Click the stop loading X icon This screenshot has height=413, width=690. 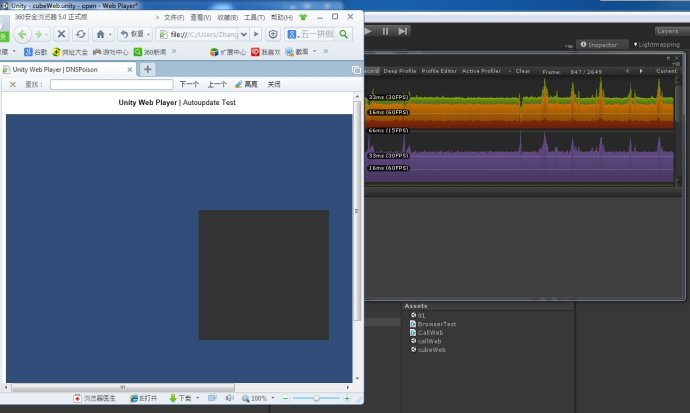(61, 34)
